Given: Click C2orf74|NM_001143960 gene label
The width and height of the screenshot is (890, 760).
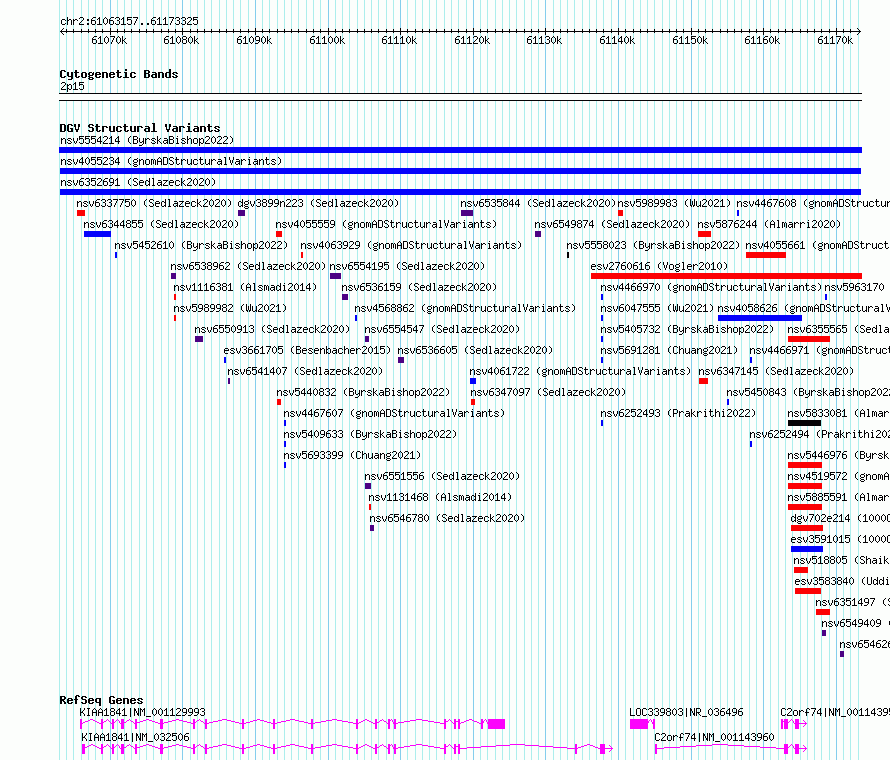Looking at the screenshot, I should 714,737.
